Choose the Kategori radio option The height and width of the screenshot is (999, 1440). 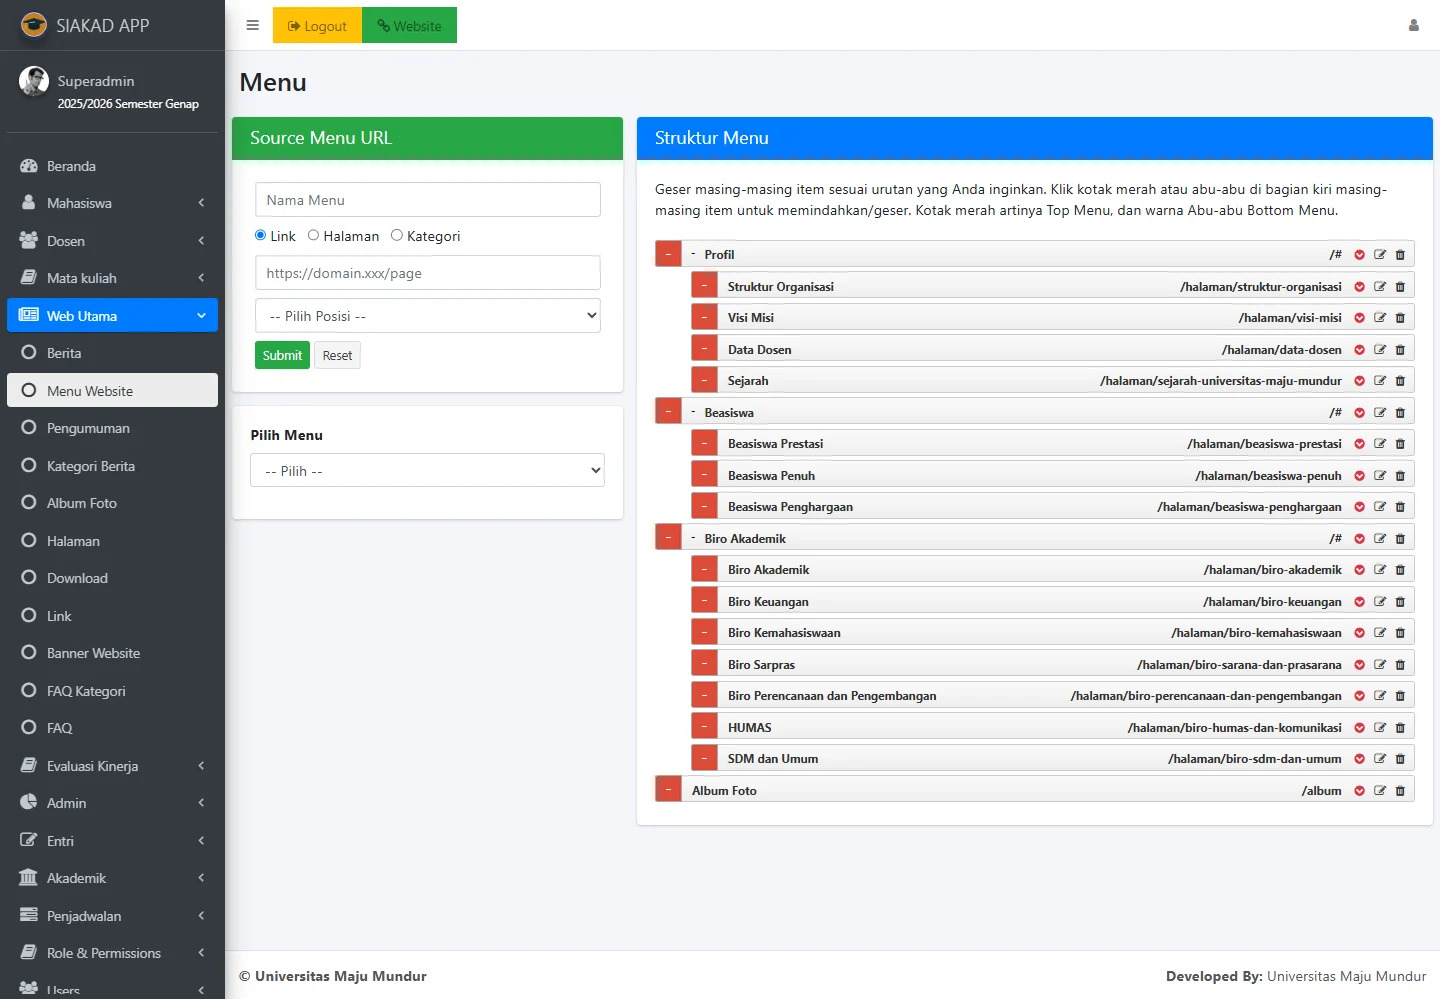click(x=397, y=236)
